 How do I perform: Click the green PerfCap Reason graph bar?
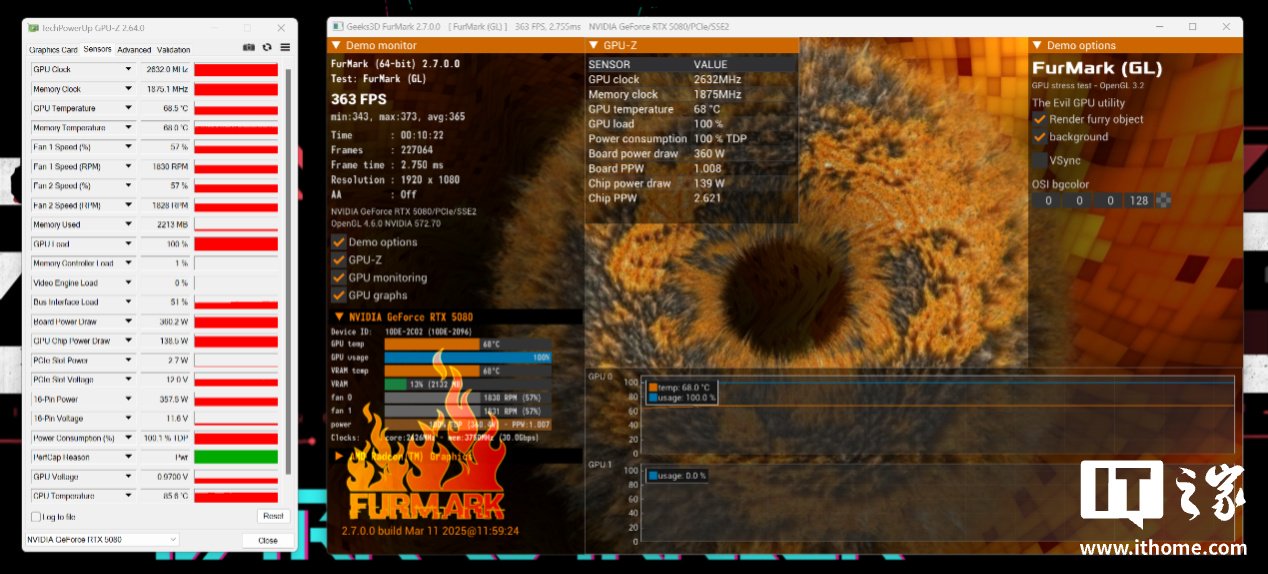pyautogui.click(x=236, y=457)
